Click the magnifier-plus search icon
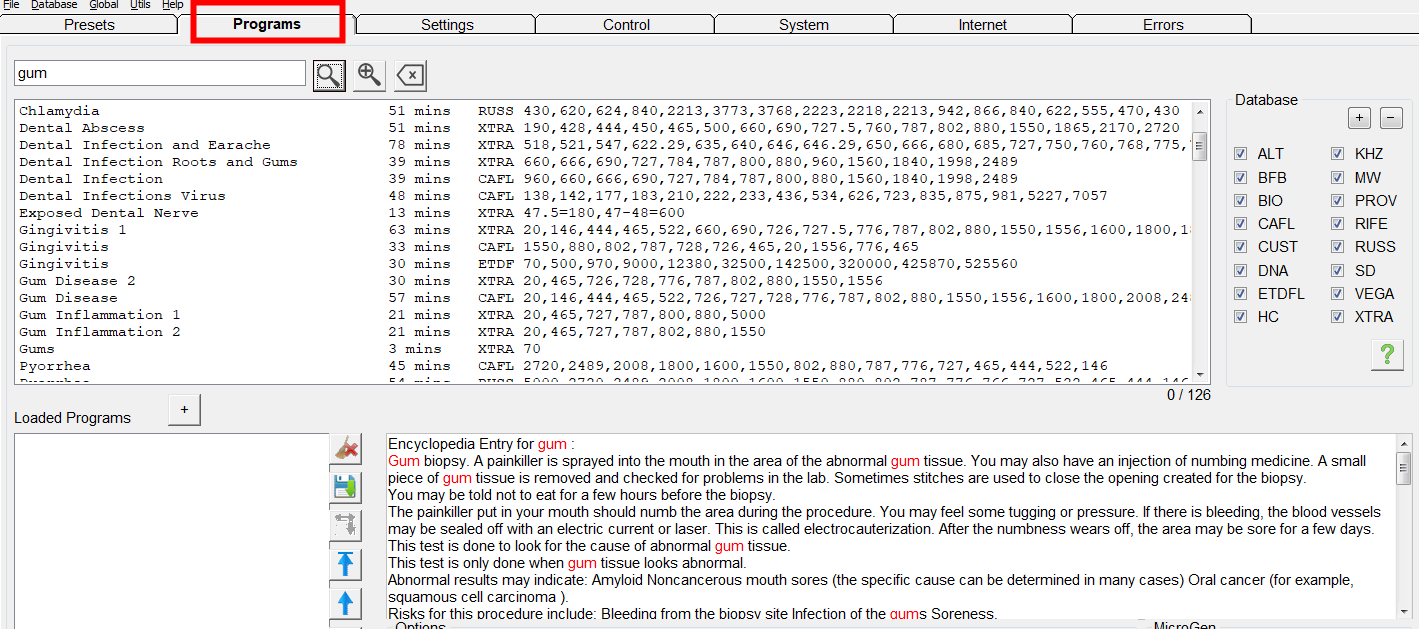The width and height of the screenshot is (1419, 629). click(x=369, y=75)
